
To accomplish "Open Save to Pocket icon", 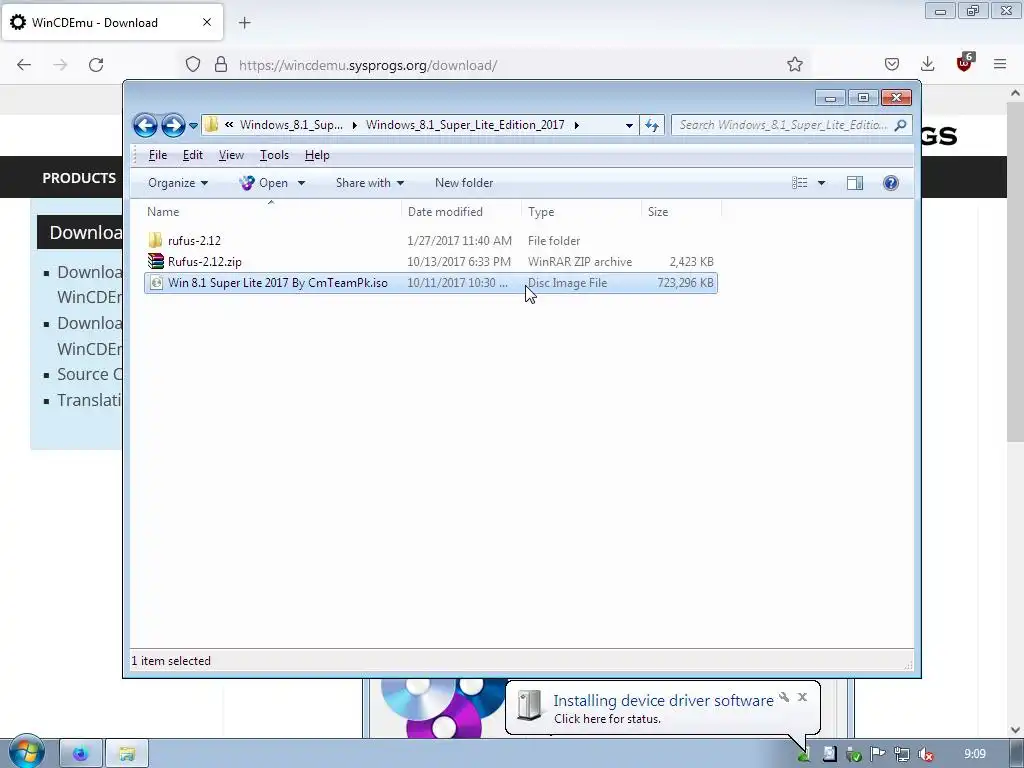I will click(x=892, y=64).
